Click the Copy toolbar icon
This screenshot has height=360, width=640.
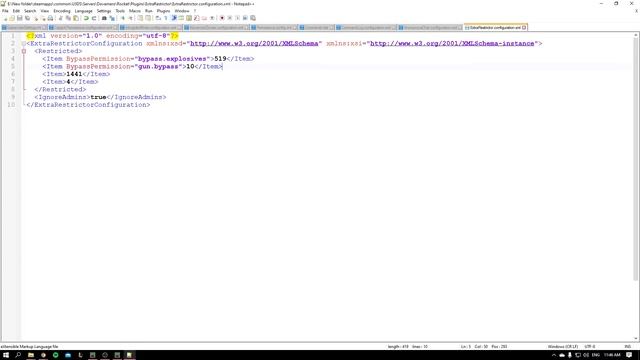tap(68, 18)
